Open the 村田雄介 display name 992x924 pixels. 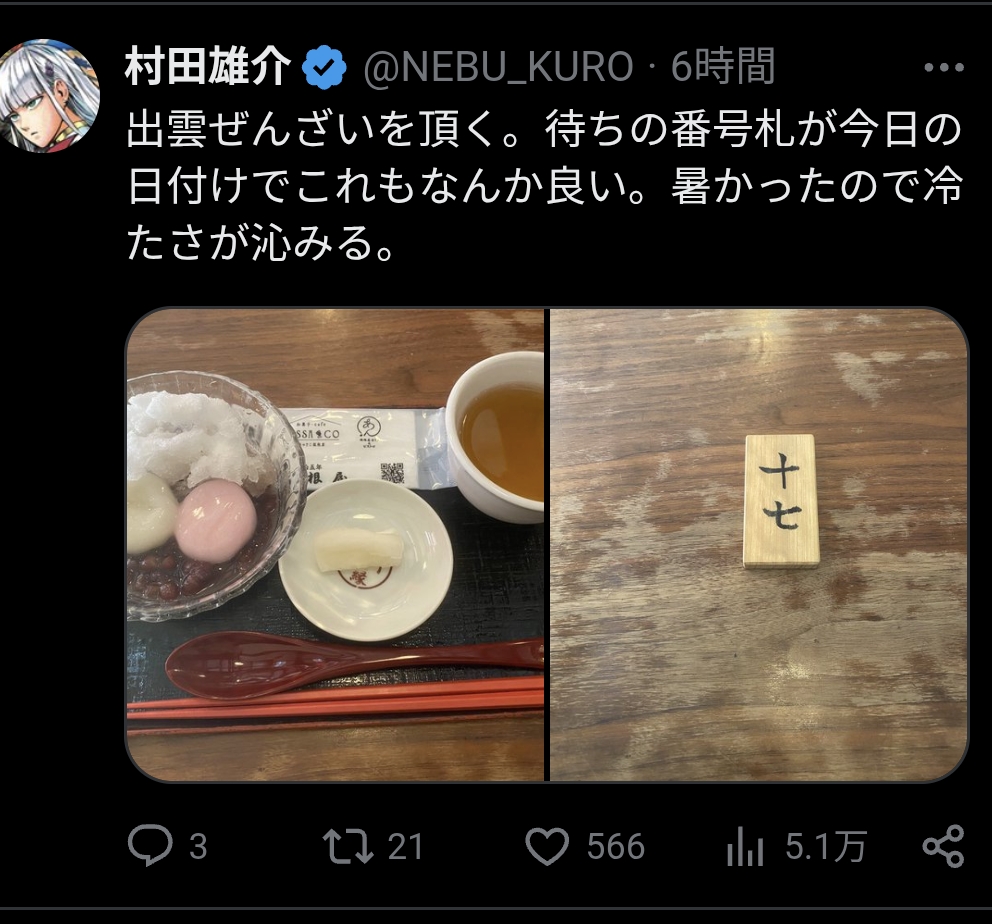(208, 66)
